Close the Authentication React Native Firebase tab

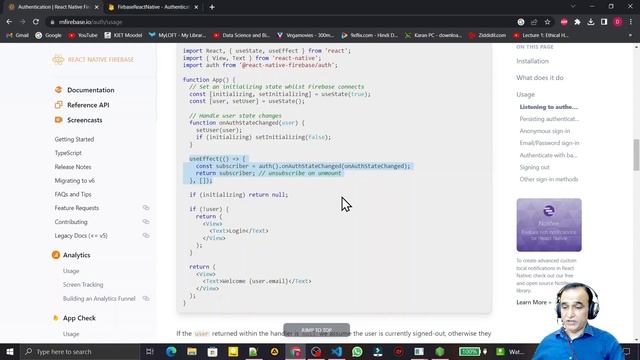tap(96, 7)
